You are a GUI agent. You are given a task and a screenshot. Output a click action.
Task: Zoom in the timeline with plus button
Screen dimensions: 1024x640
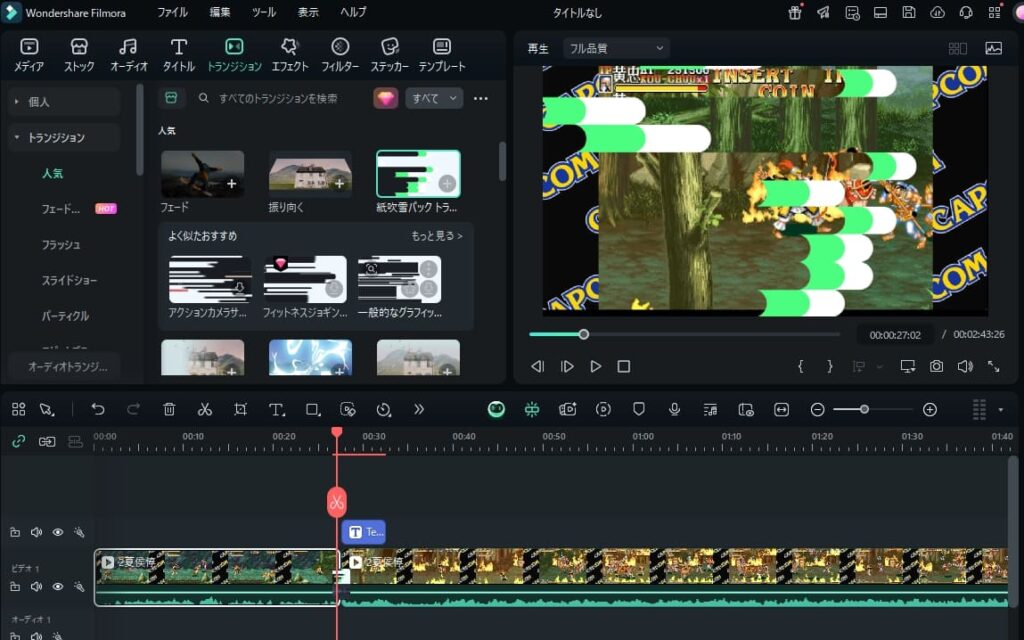pos(930,409)
